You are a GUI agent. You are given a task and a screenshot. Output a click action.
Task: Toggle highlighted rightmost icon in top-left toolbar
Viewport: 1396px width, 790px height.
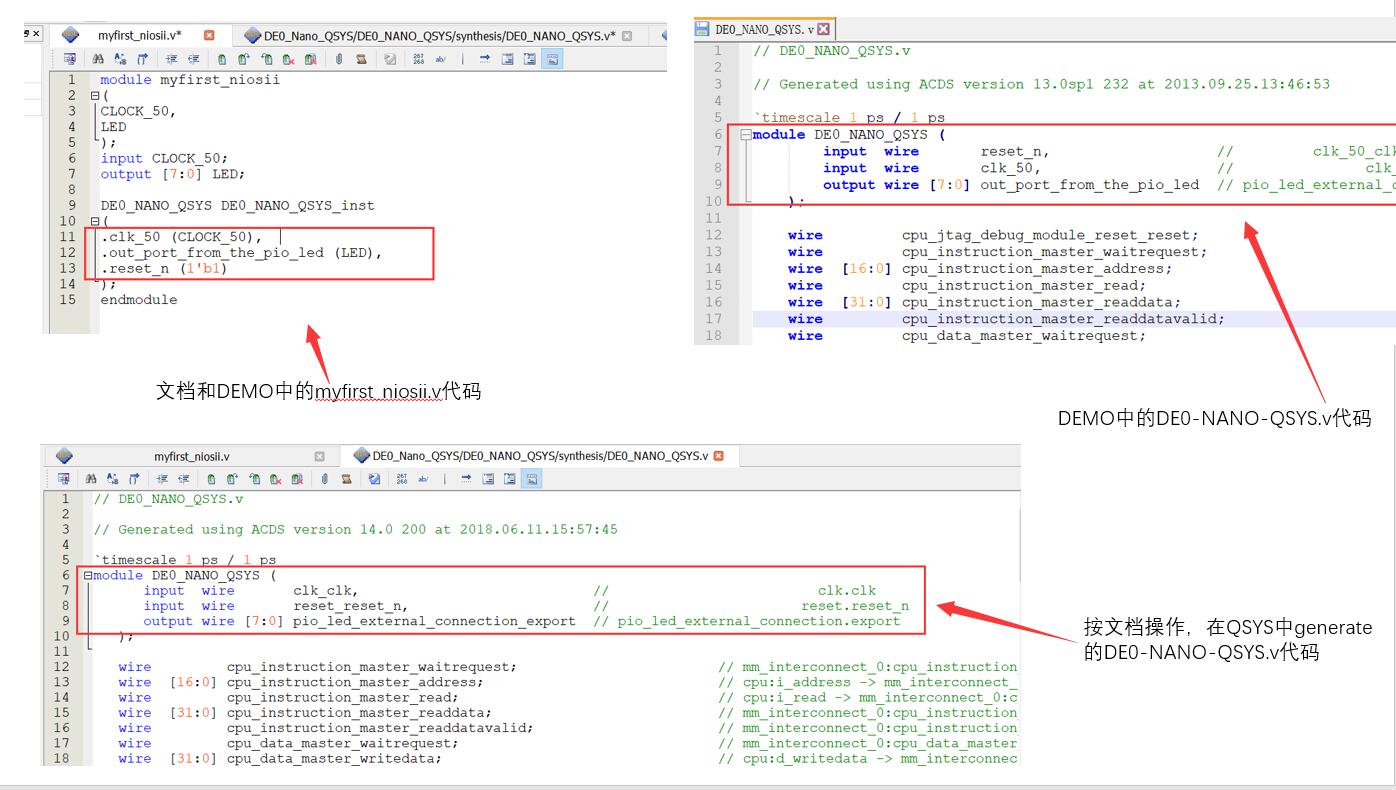click(551, 59)
